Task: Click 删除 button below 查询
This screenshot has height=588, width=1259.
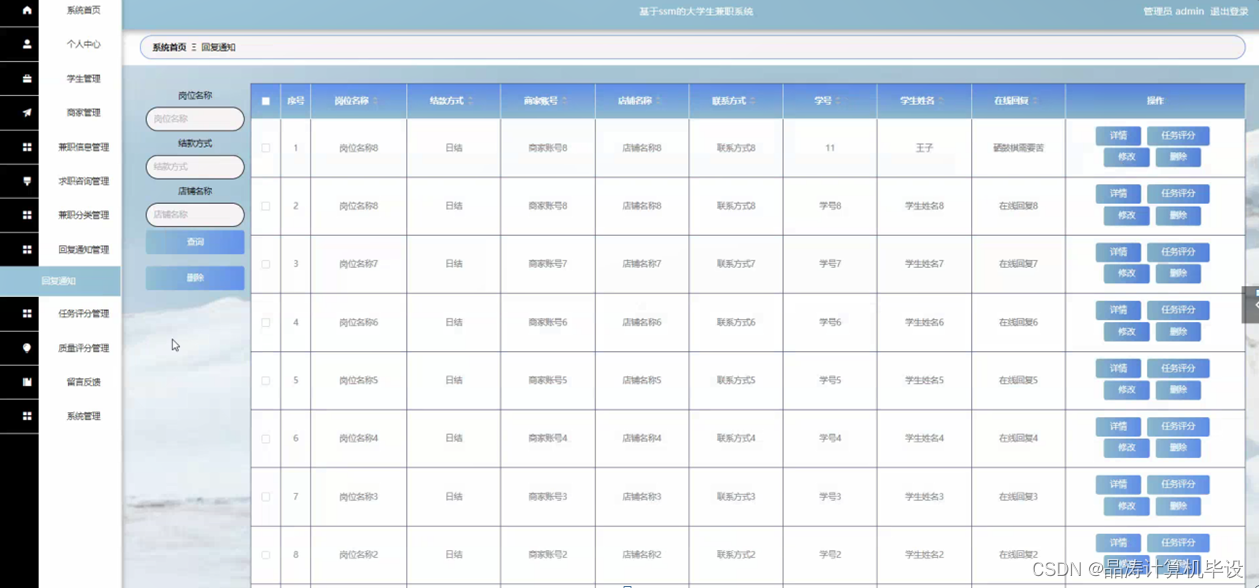Action: [x=195, y=278]
